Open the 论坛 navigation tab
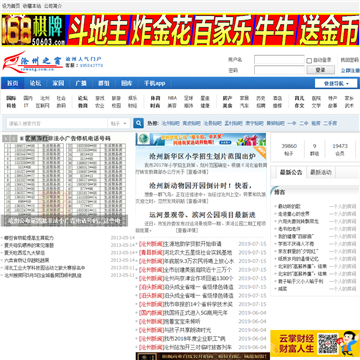This screenshot has height=360, width=360. tap(35, 83)
